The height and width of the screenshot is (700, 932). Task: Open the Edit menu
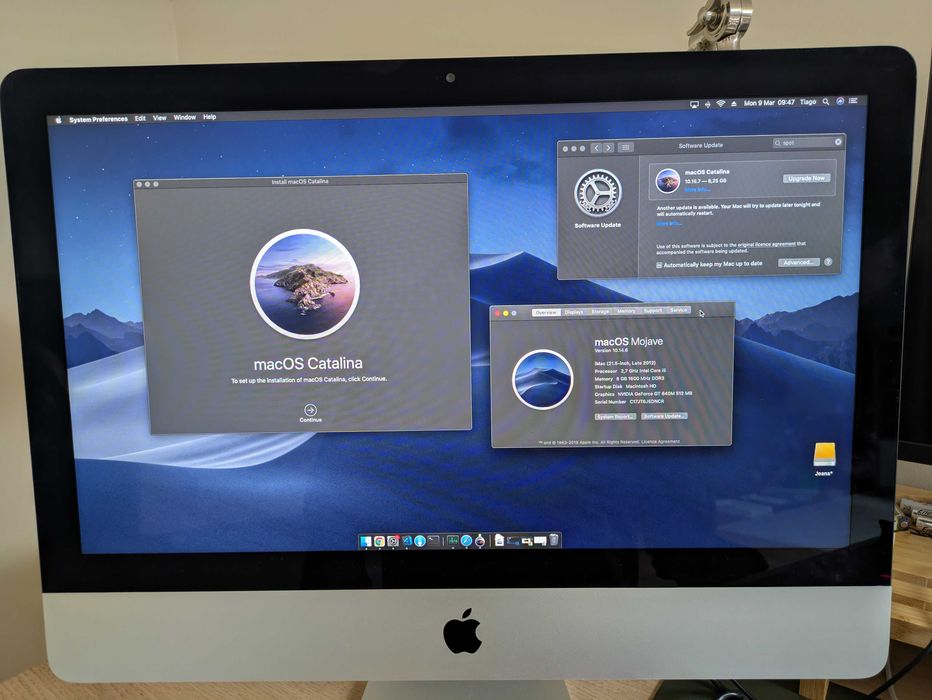pyautogui.click(x=140, y=118)
